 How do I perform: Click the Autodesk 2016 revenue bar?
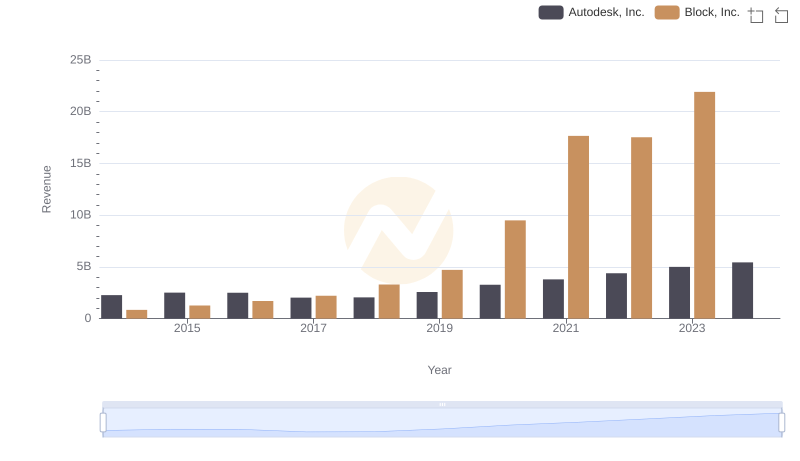pos(238,305)
